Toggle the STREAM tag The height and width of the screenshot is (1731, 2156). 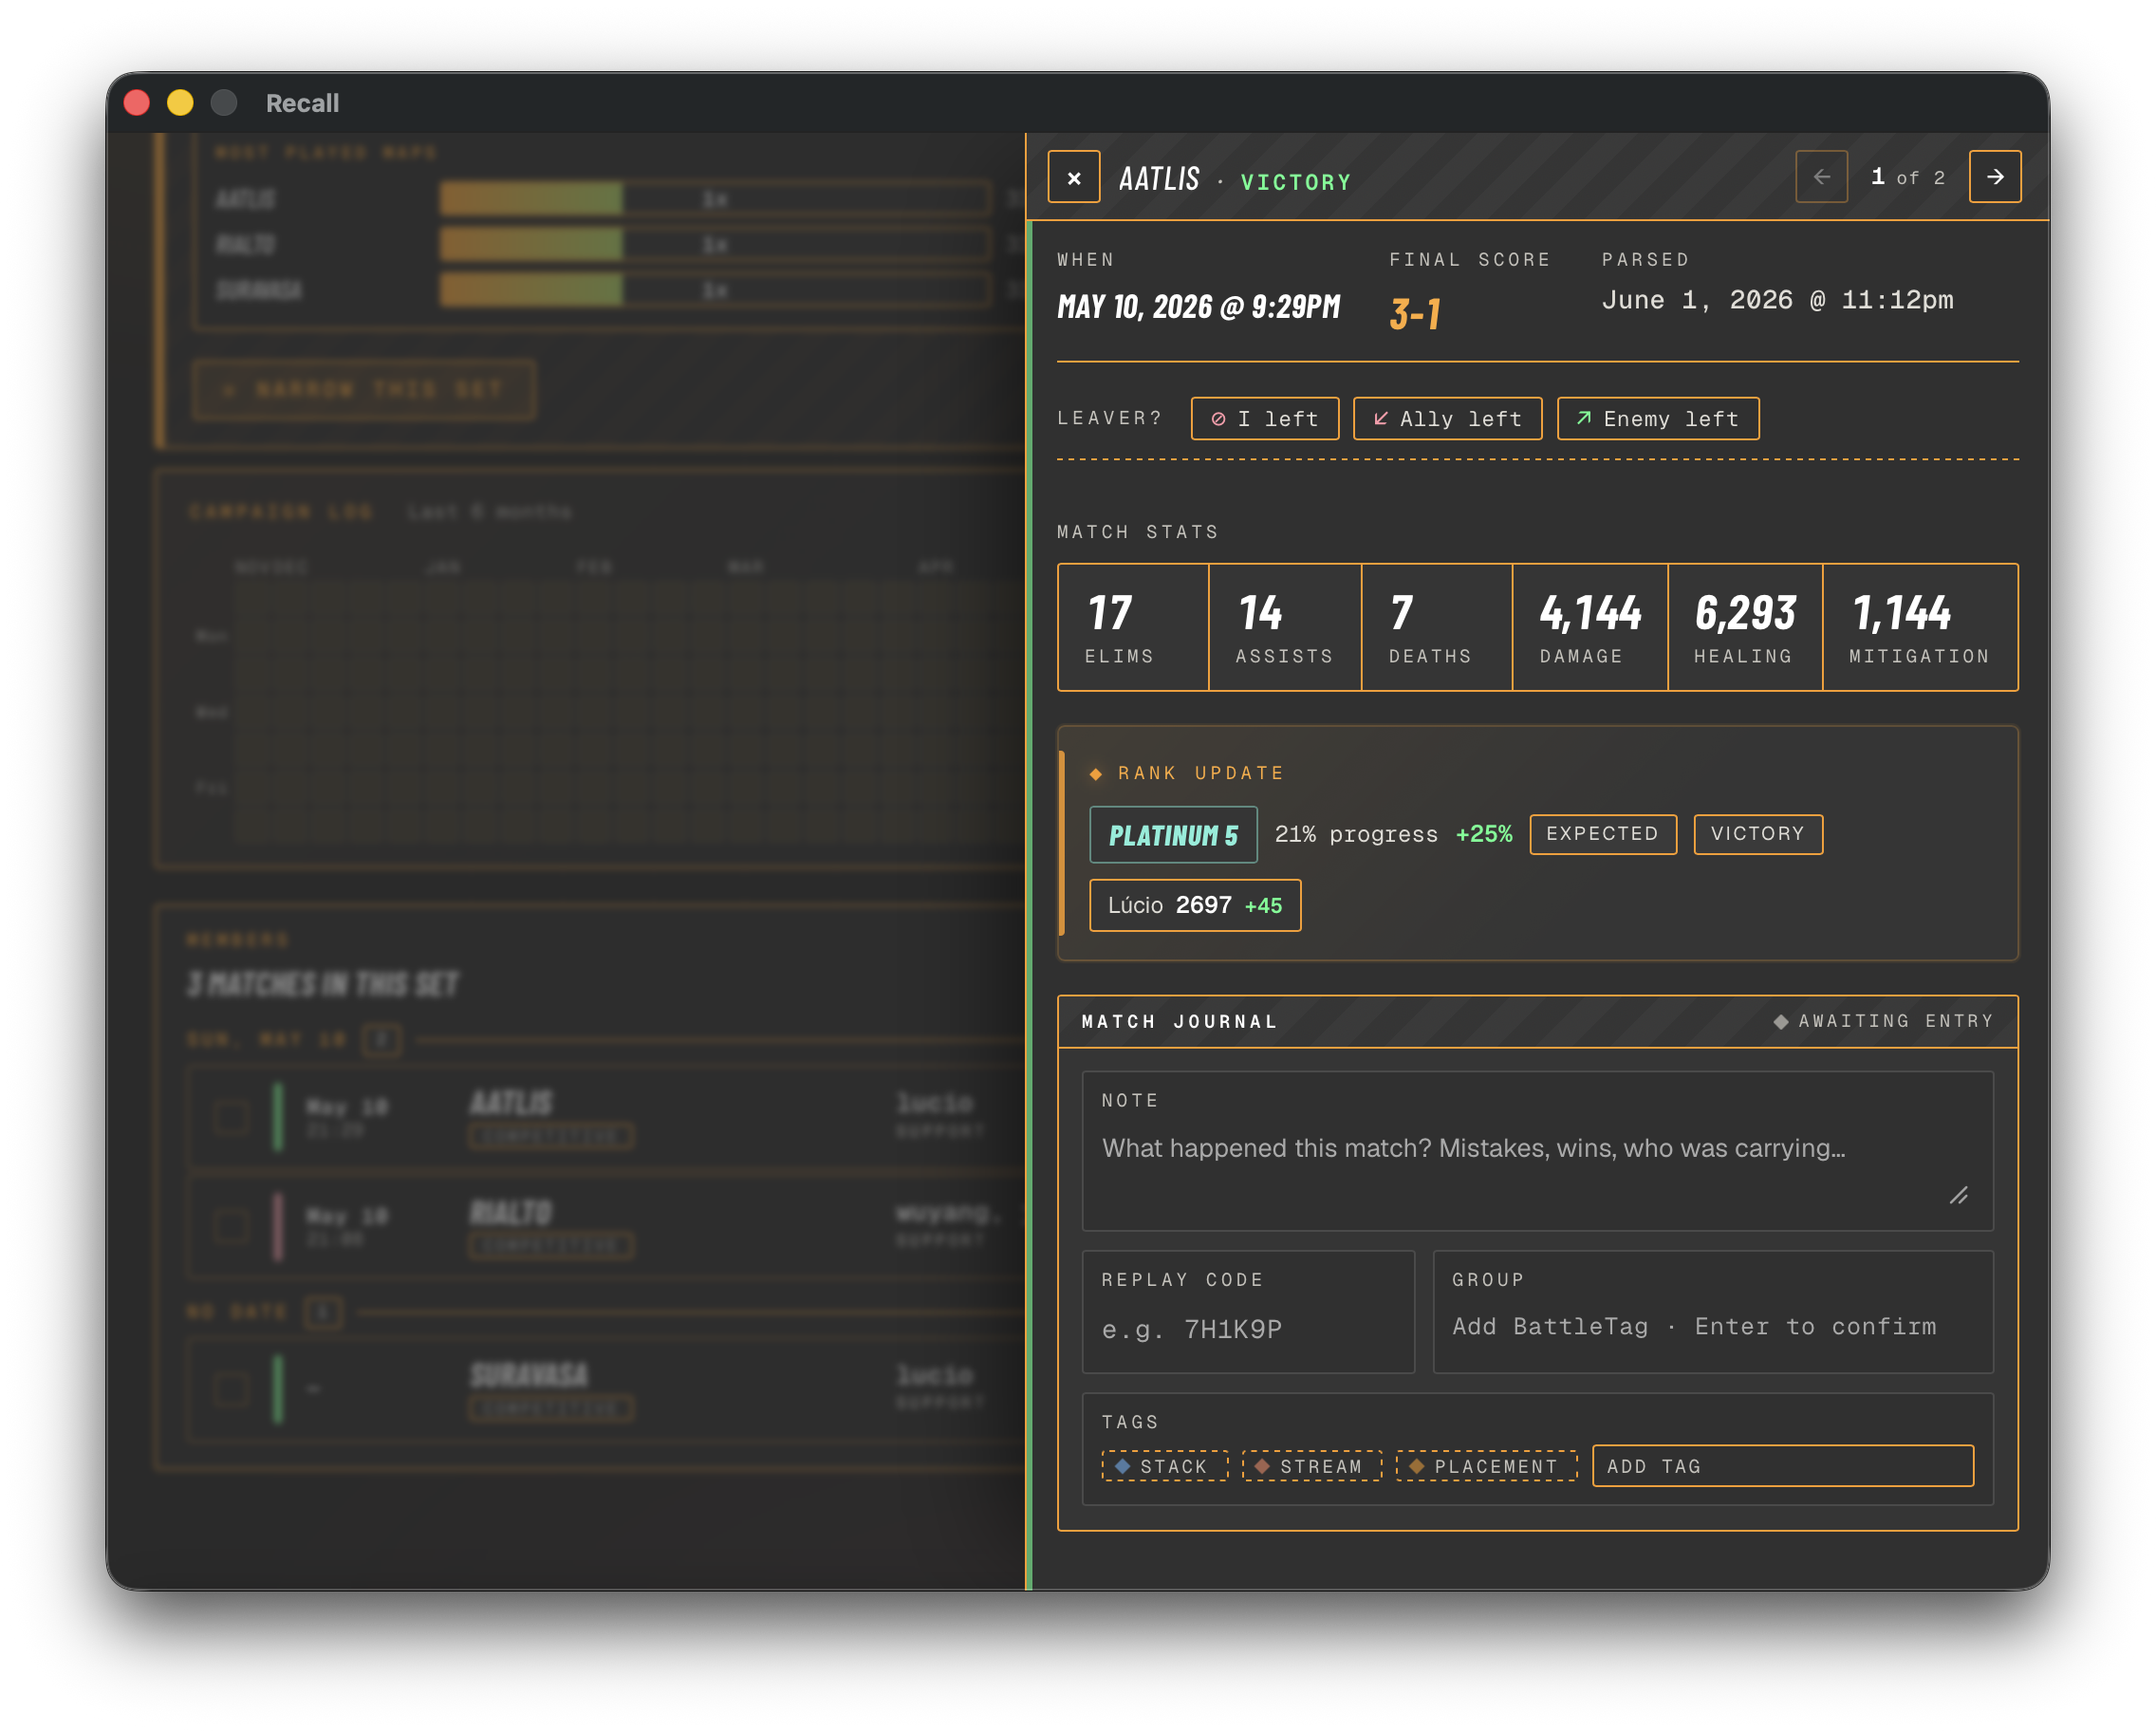coord(1312,1466)
